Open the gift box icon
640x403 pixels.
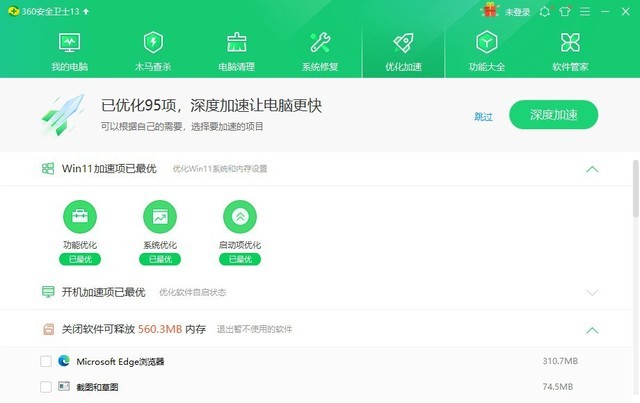(490, 10)
